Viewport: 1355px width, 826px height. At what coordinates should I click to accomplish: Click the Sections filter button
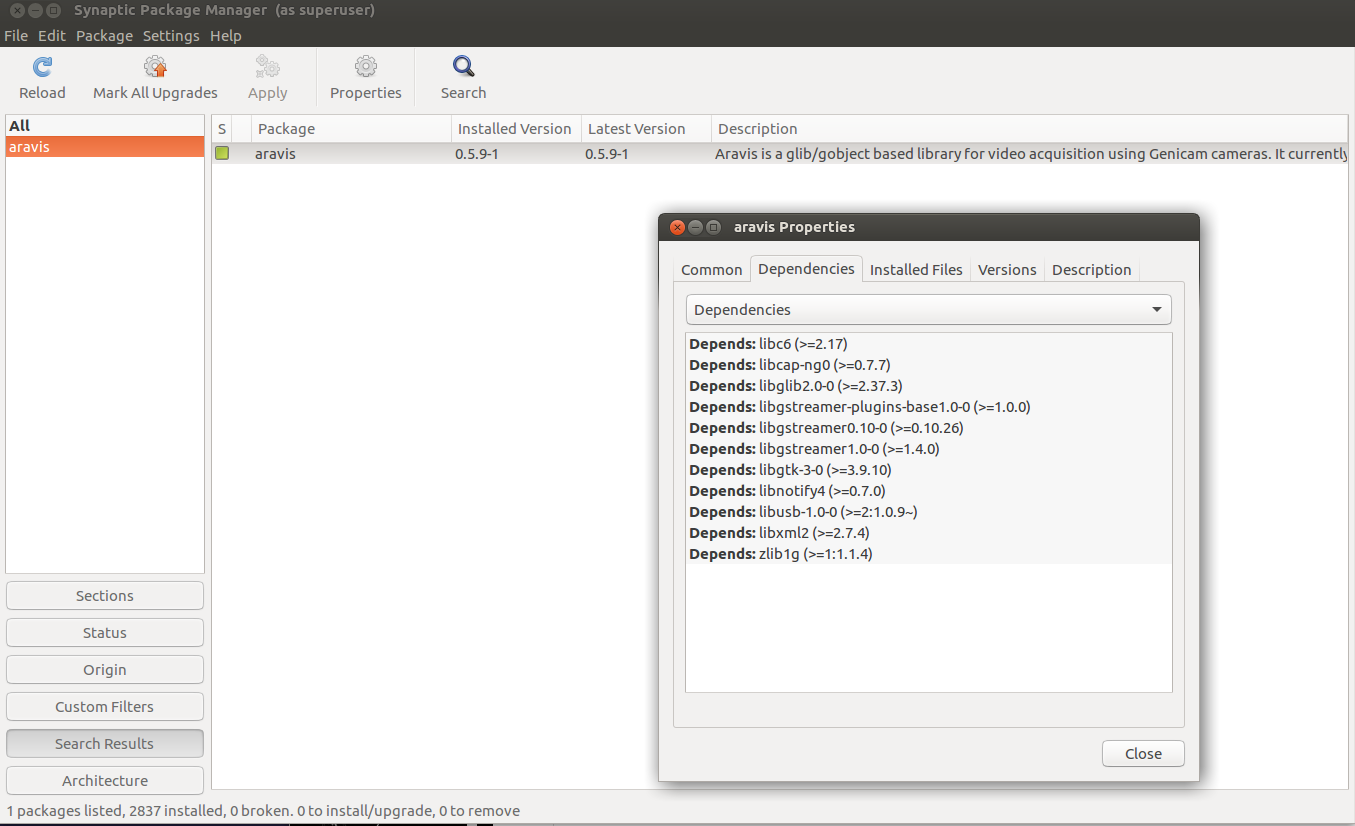pos(105,596)
